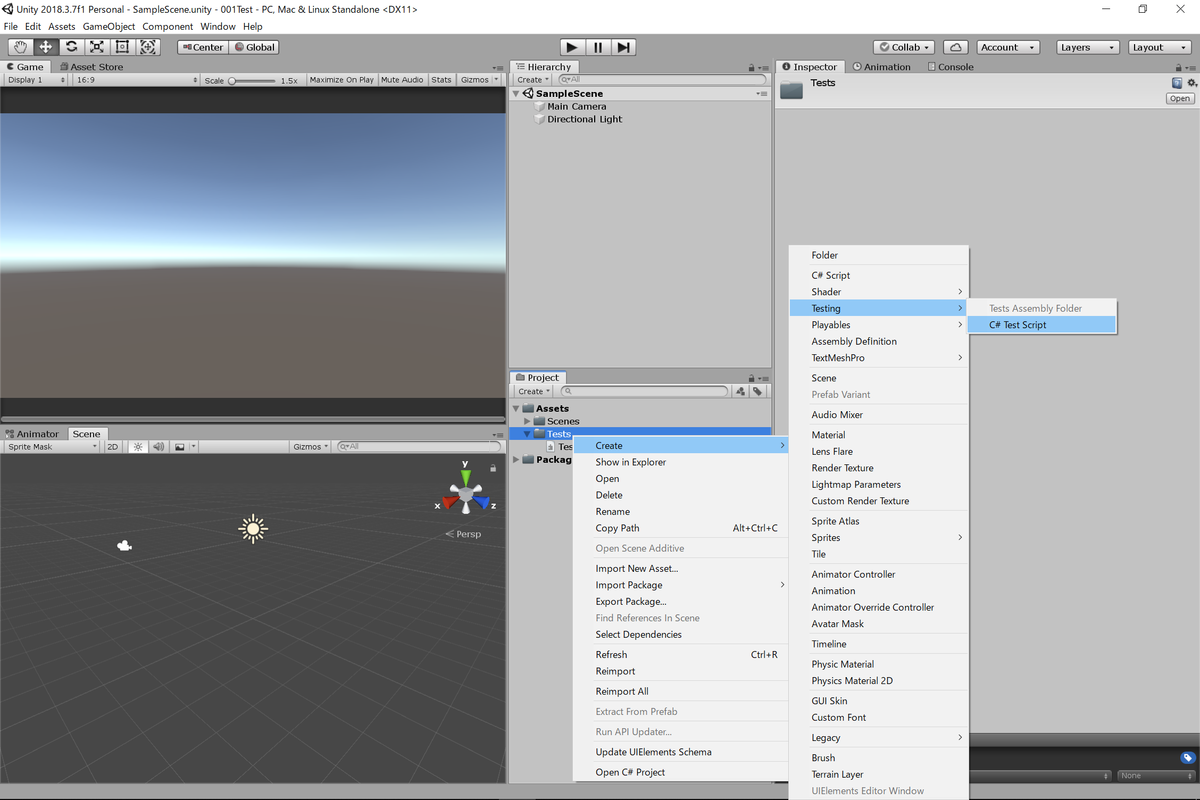Open the cloud services icon button
This screenshot has width=1200, height=800.
[955, 47]
